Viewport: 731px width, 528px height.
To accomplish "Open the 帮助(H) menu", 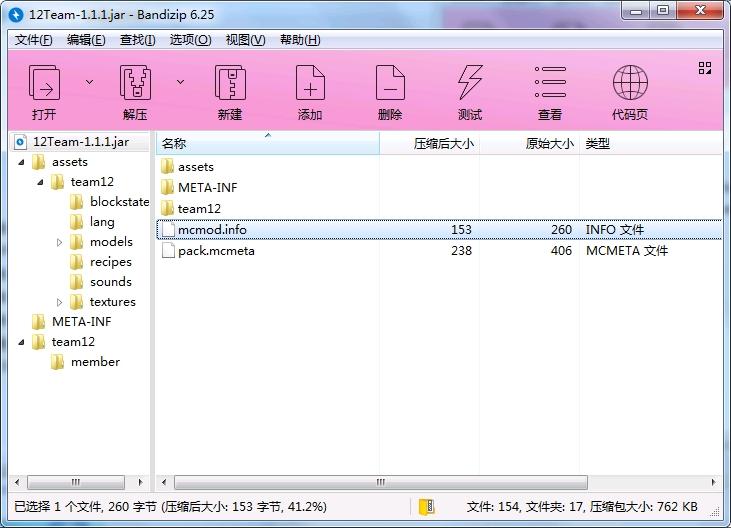I will (x=300, y=40).
